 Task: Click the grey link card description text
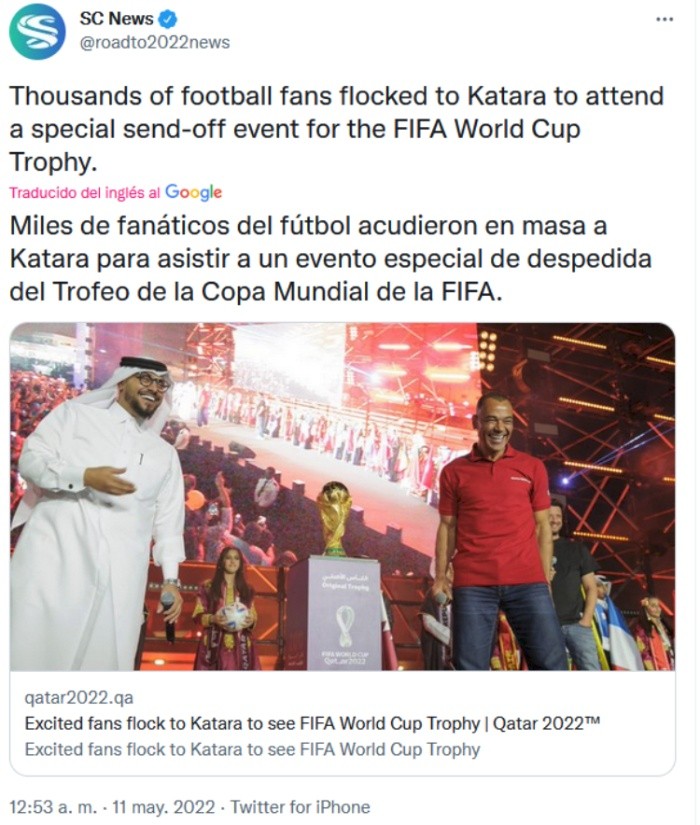pos(252,749)
